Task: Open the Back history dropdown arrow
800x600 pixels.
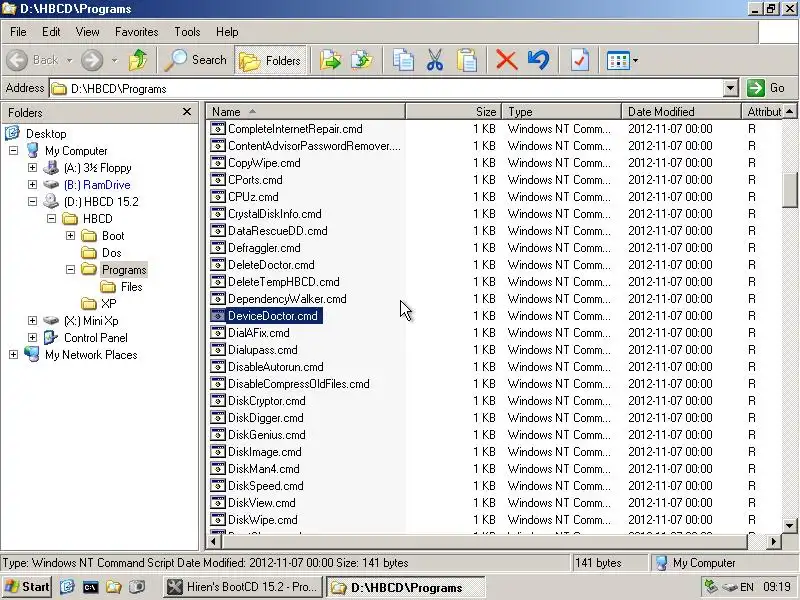Action: tap(69, 60)
